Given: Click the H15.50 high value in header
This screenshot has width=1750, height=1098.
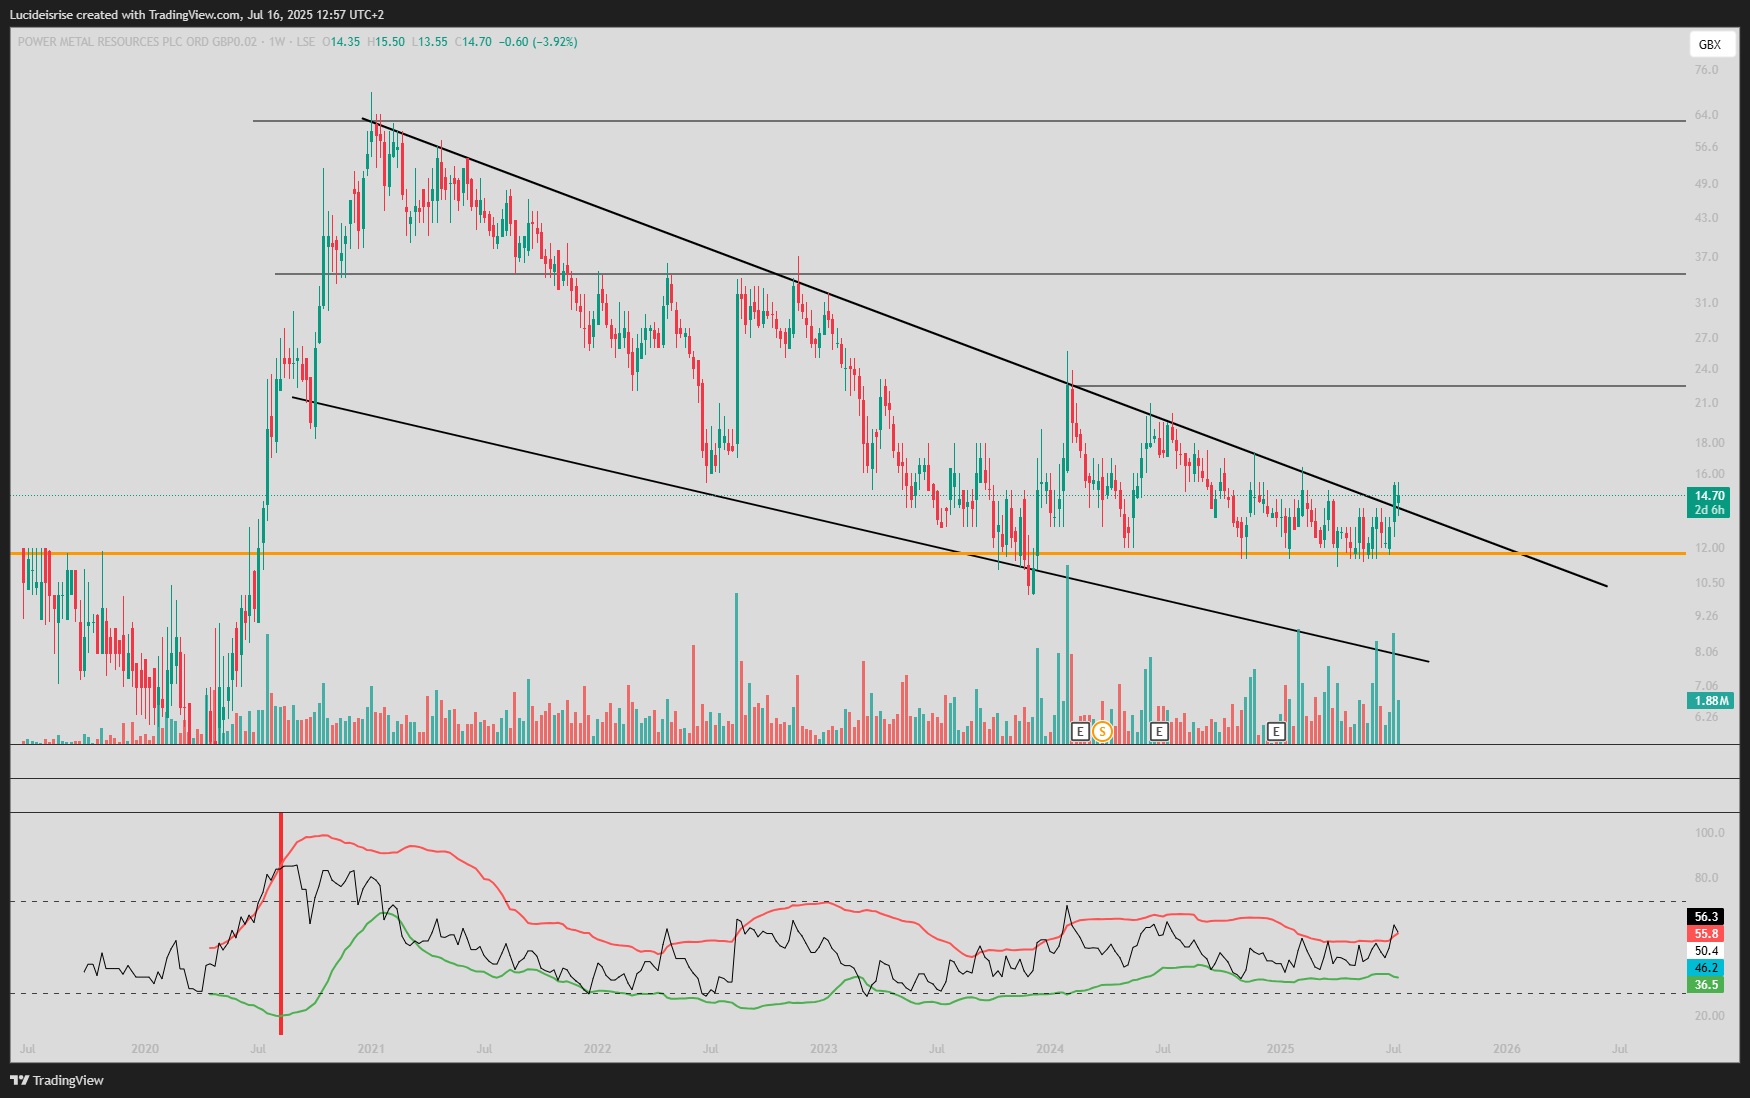Looking at the screenshot, I should (x=386, y=42).
